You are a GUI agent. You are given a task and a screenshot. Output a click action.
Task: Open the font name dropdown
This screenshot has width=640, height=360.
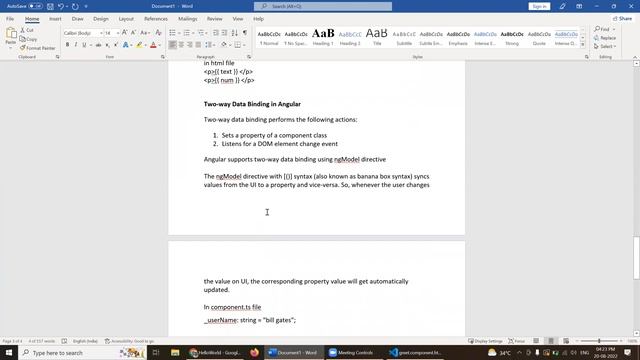101,33
